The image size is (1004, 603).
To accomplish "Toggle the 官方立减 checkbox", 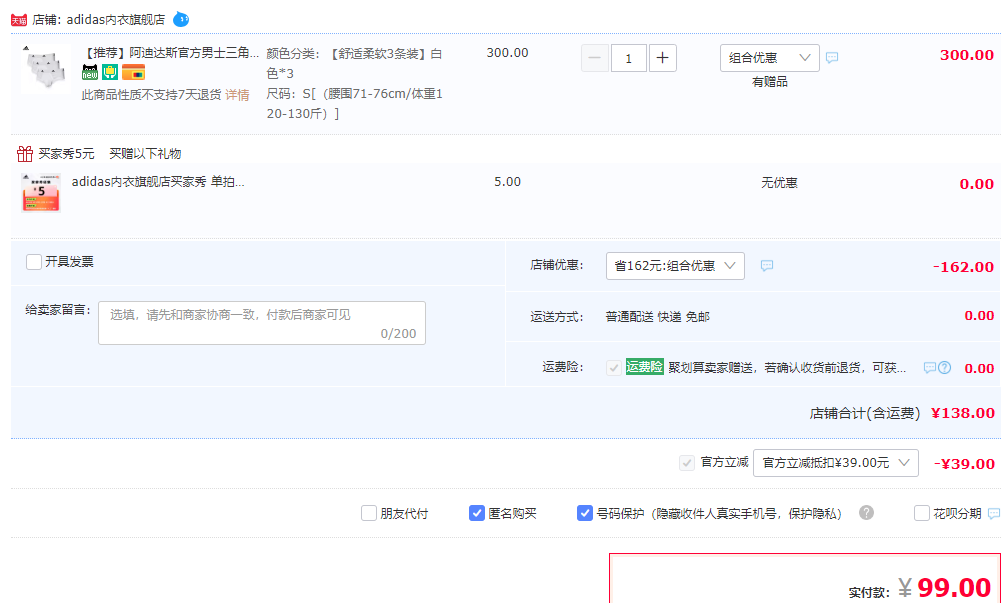I will (x=686, y=462).
